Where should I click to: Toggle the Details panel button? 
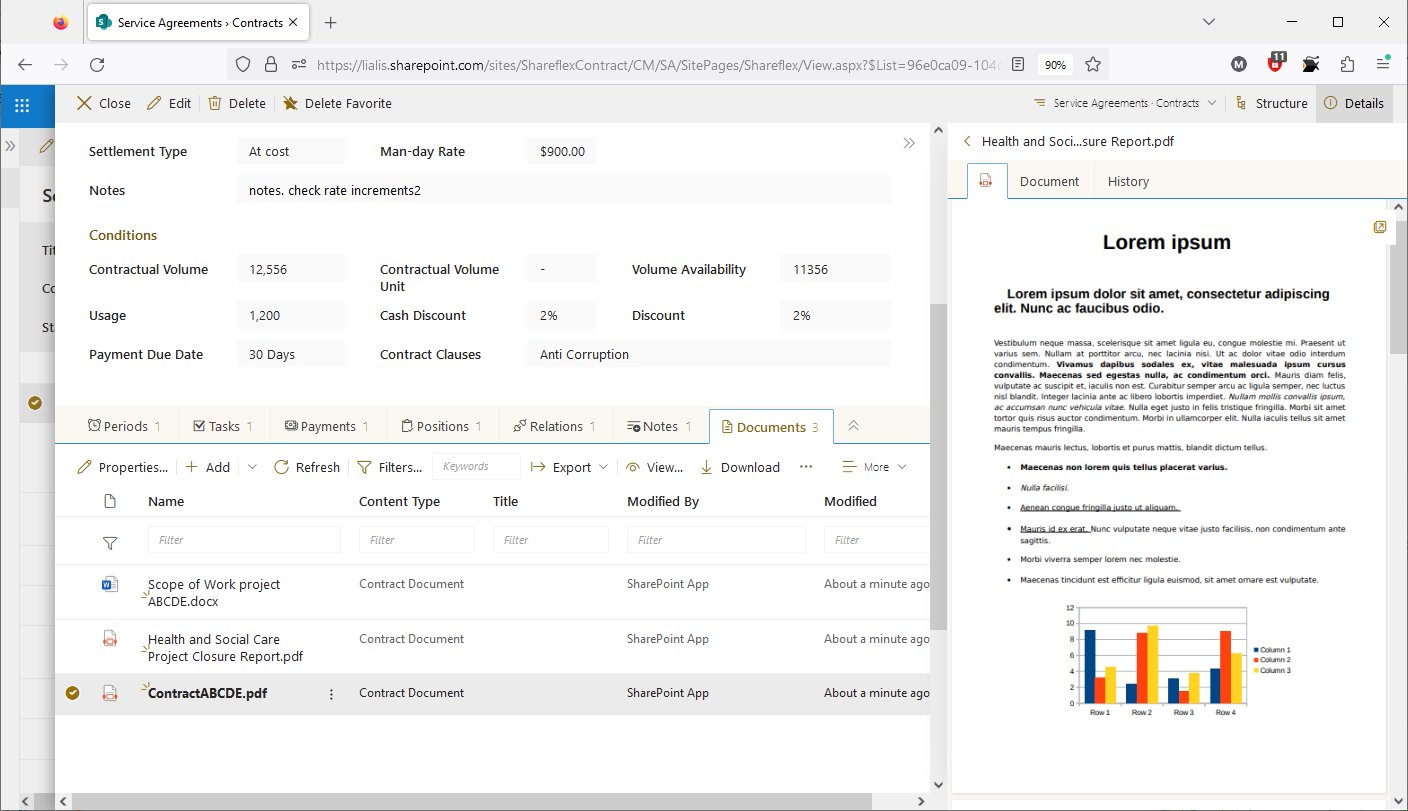pyautogui.click(x=1354, y=103)
